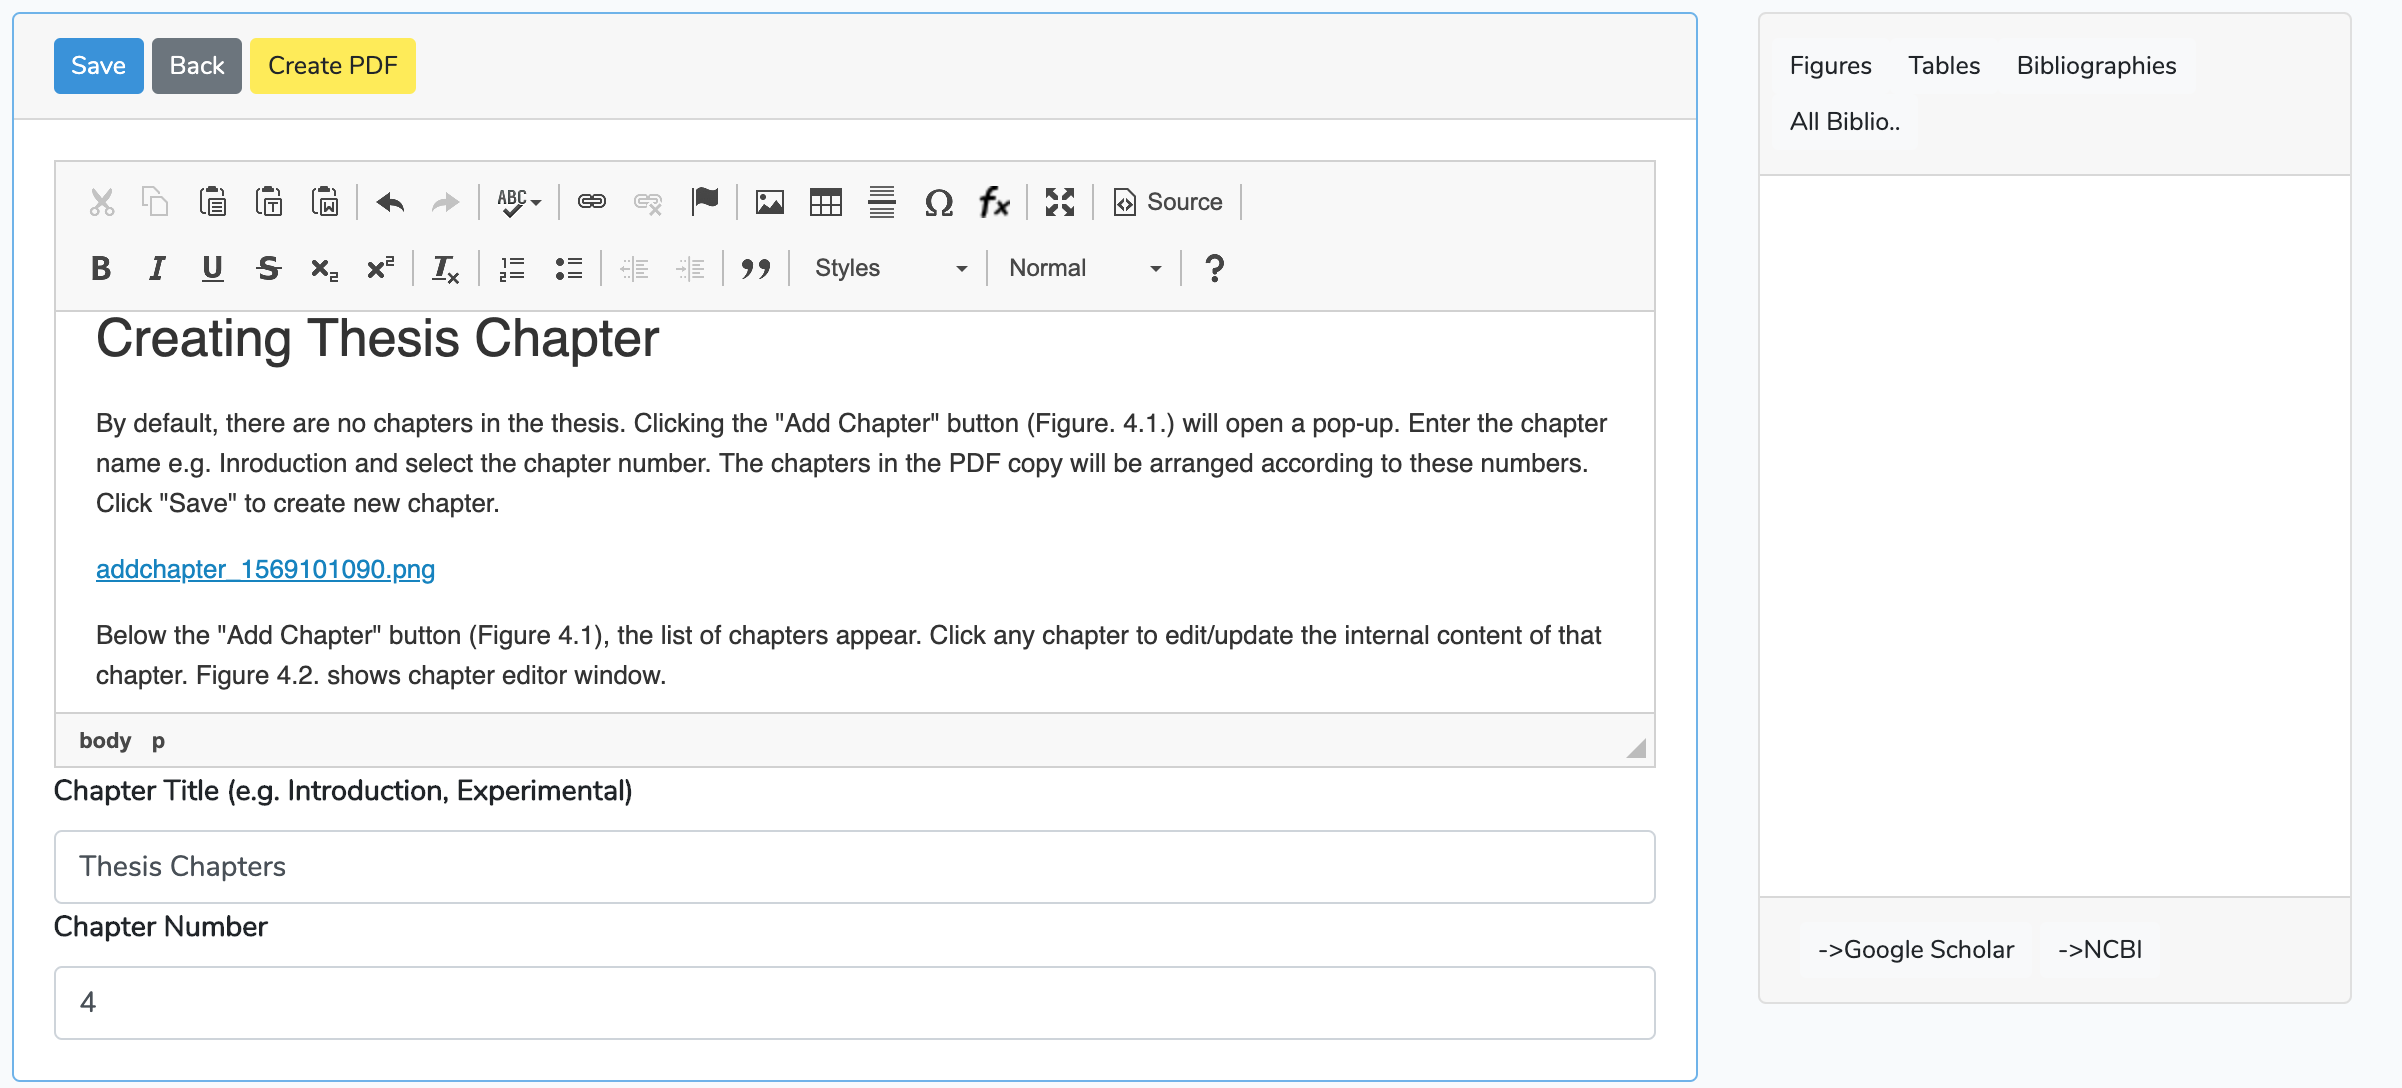This screenshot has width=2402, height=1088.
Task: Undo the last edit
Action: pyautogui.click(x=390, y=202)
